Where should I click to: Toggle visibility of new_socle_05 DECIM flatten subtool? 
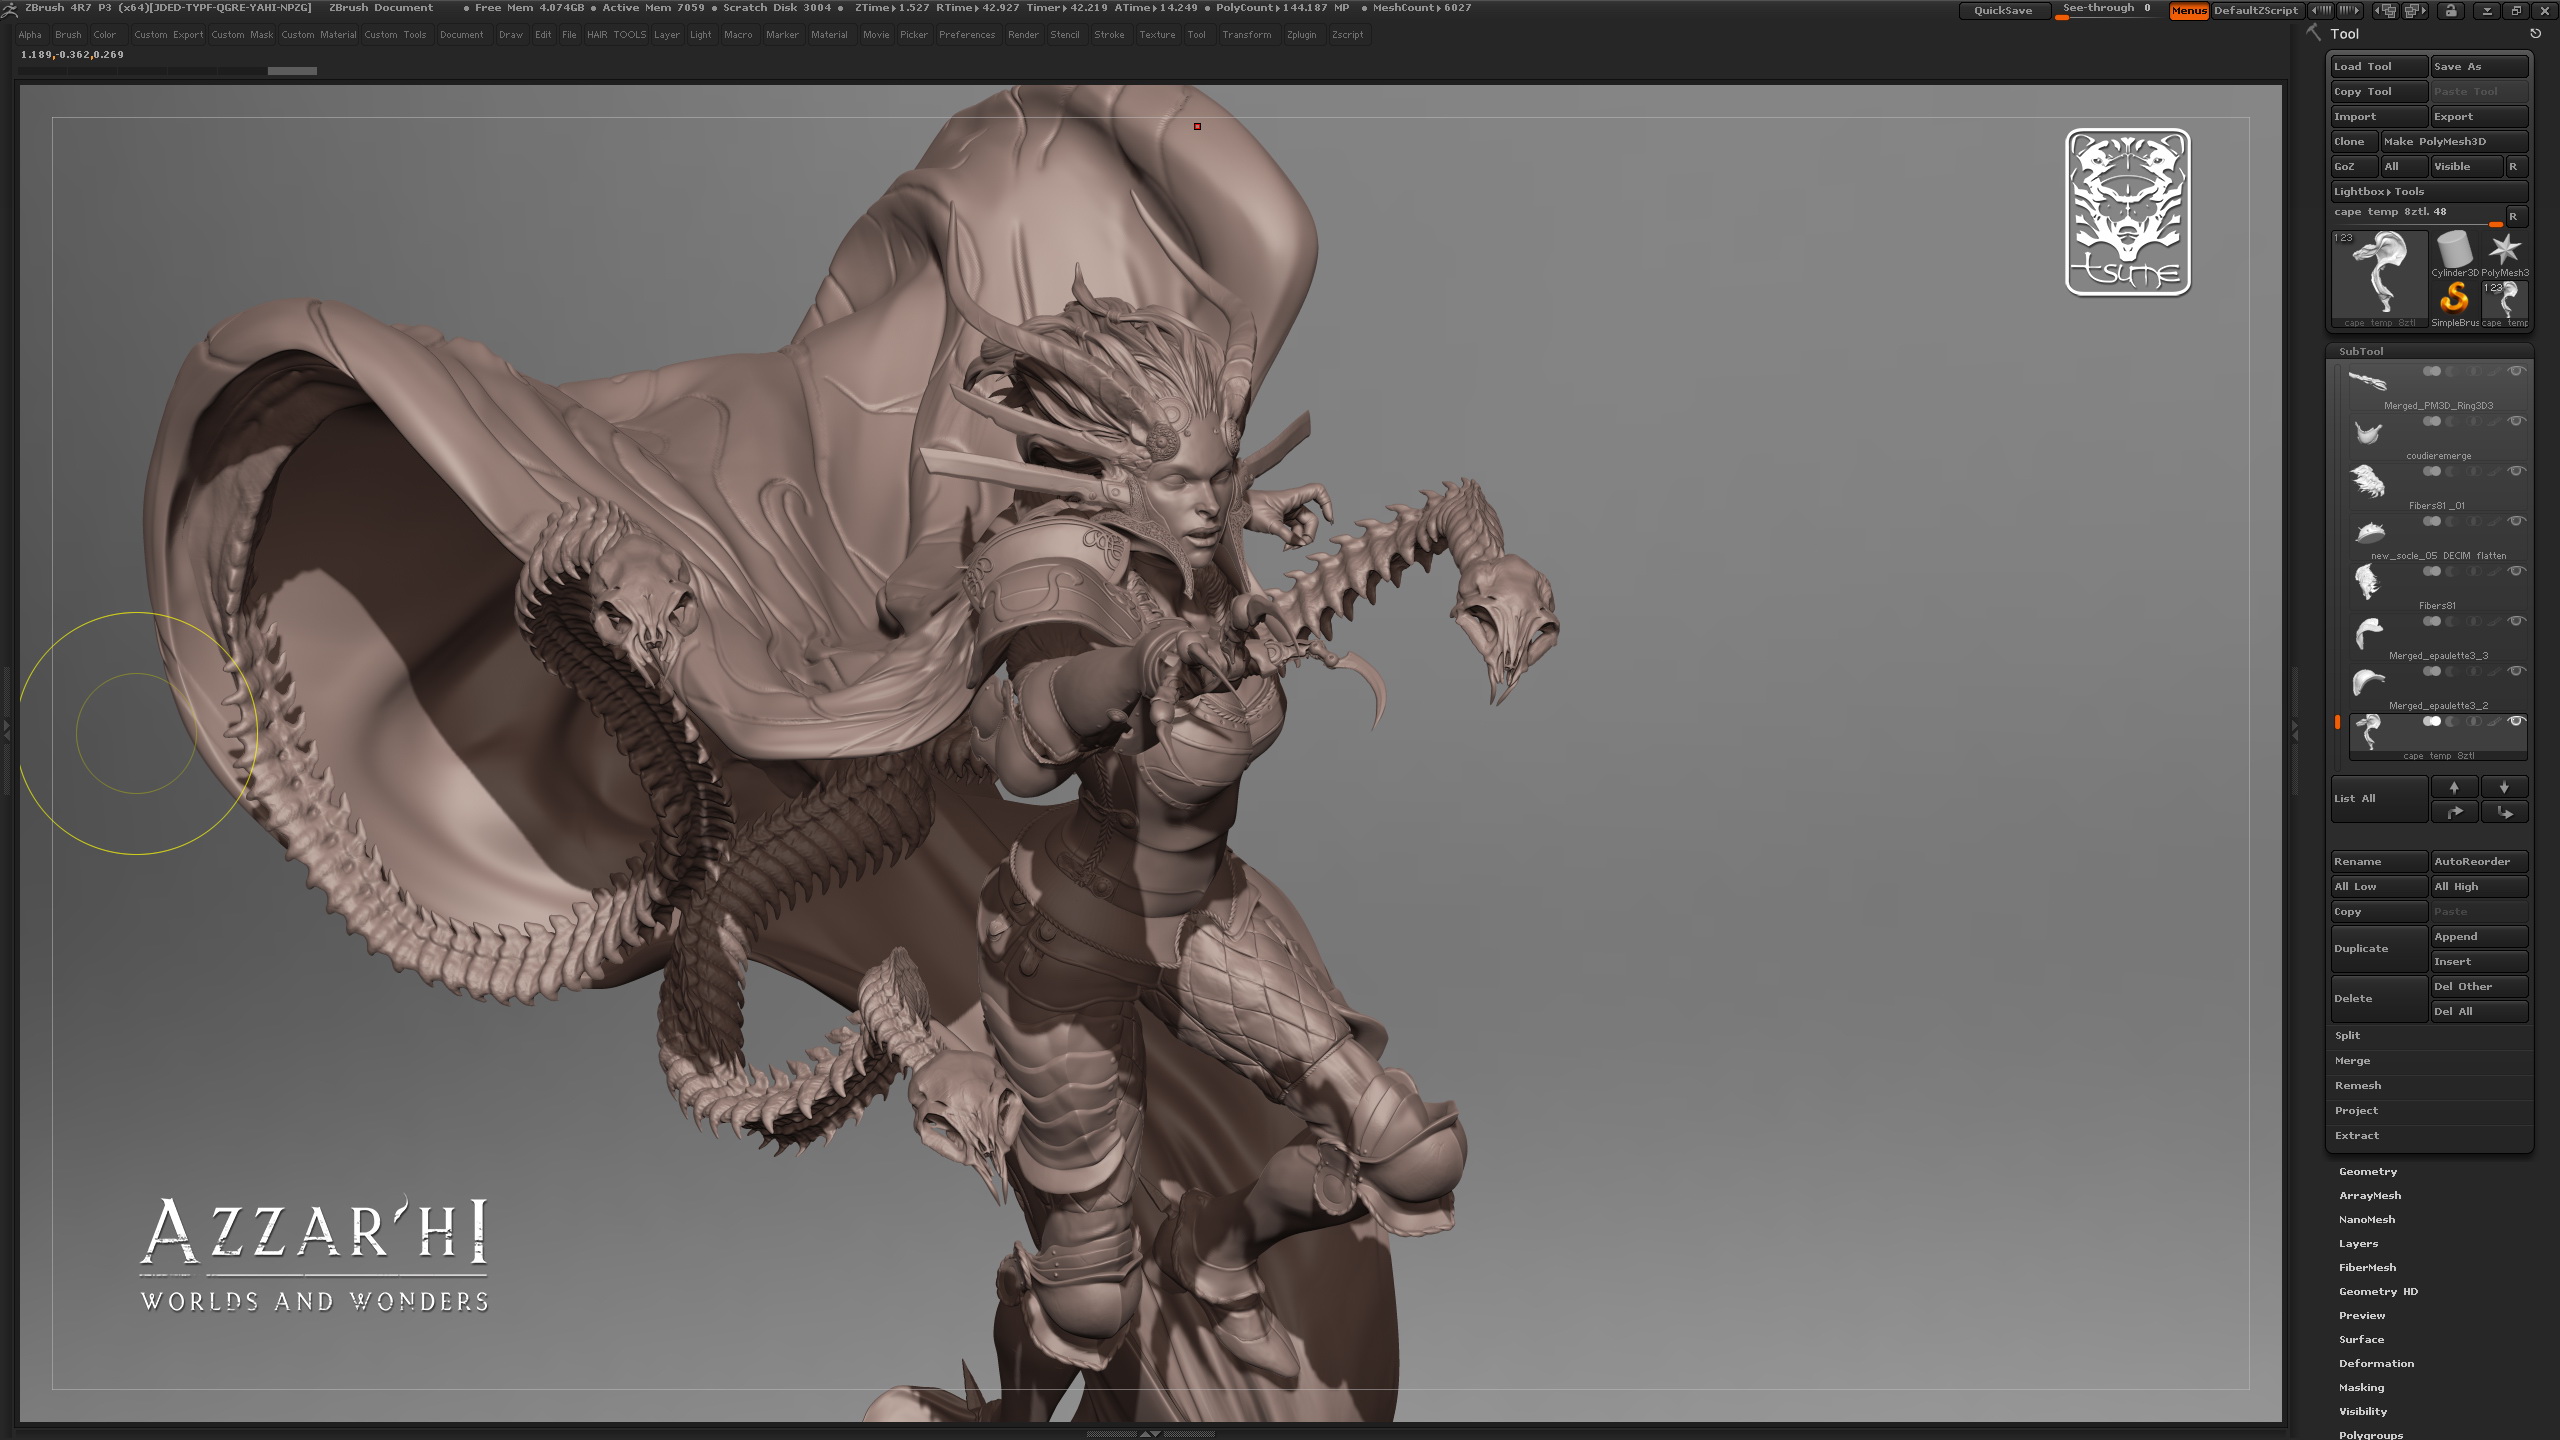2517,521
